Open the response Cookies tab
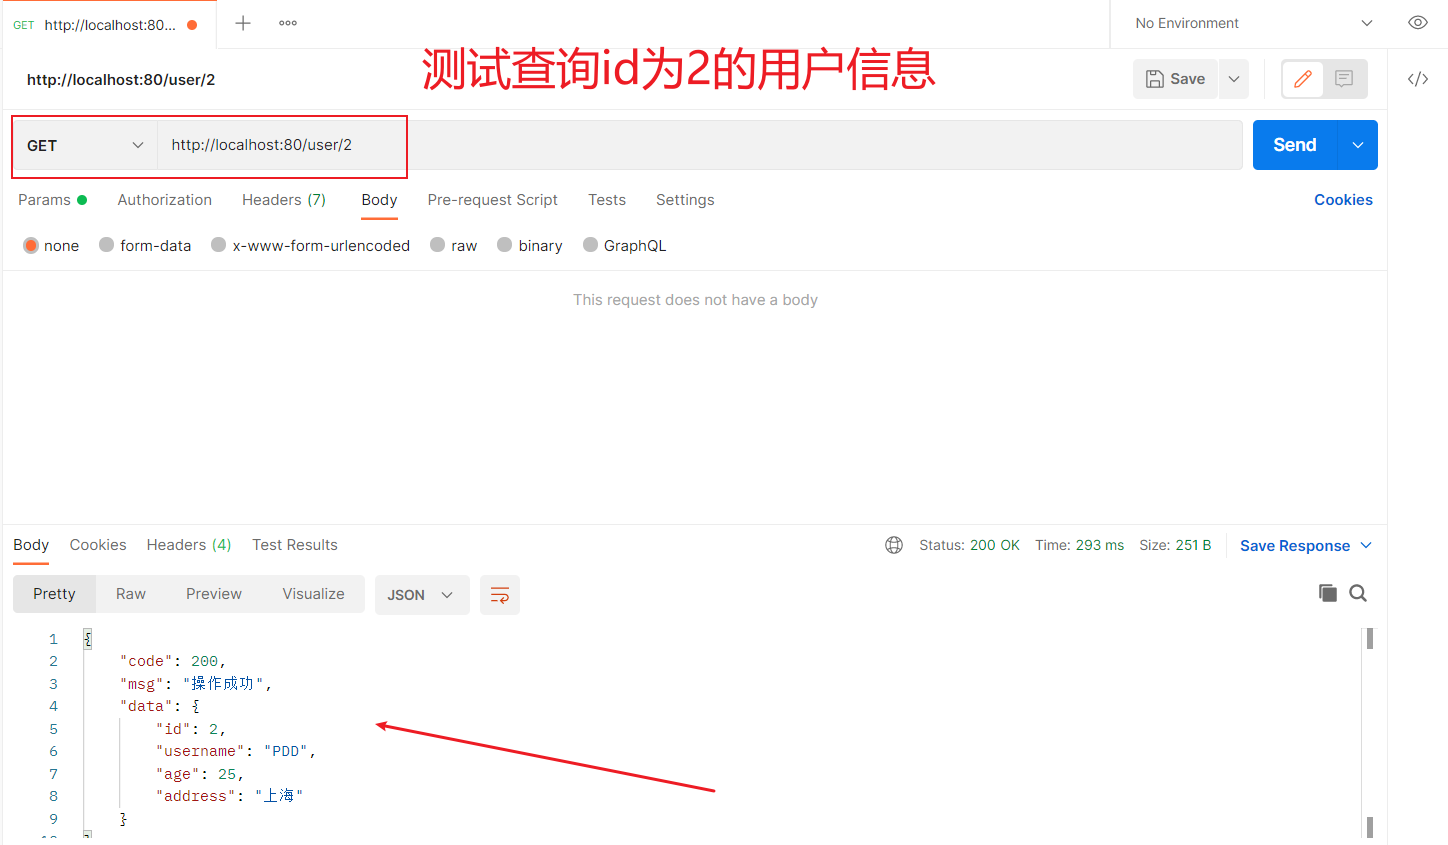1448x845 pixels. [x=98, y=545]
